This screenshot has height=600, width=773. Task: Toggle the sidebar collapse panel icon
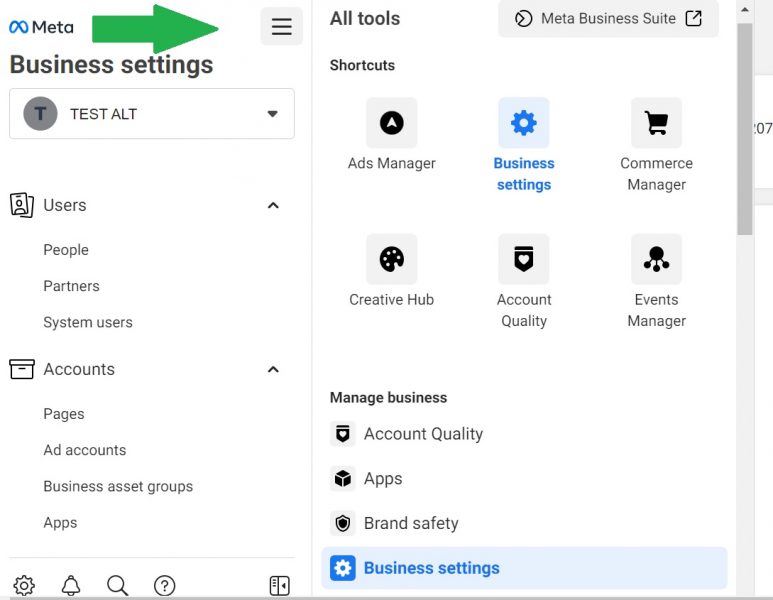coord(280,586)
